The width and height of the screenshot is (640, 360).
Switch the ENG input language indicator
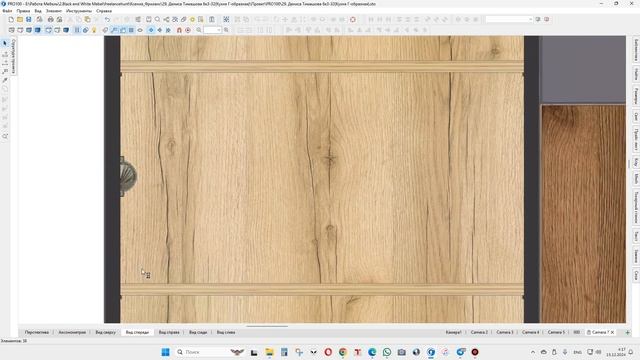578,352
